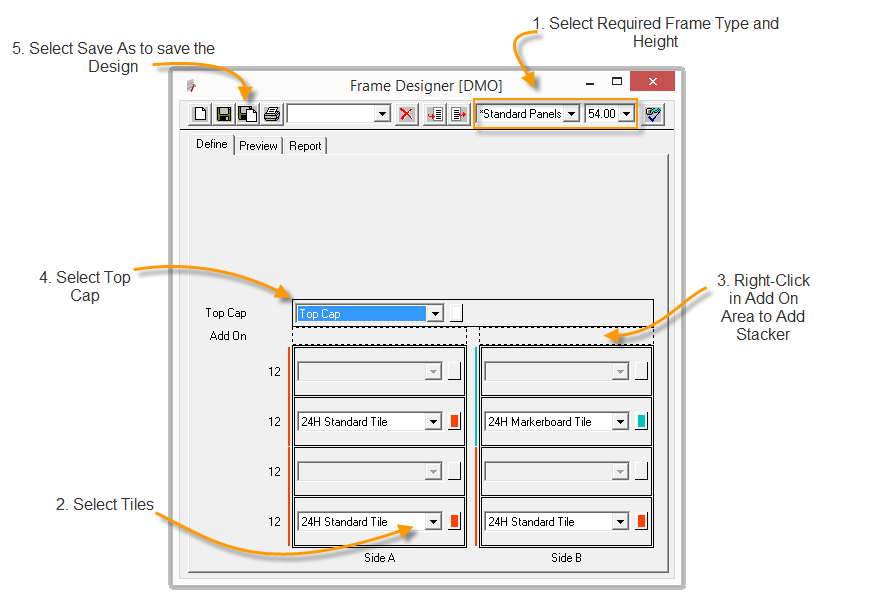The width and height of the screenshot is (889, 610).
Task: Click the teal swatch beside Markerboard Tile
Action: (x=641, y=422)
